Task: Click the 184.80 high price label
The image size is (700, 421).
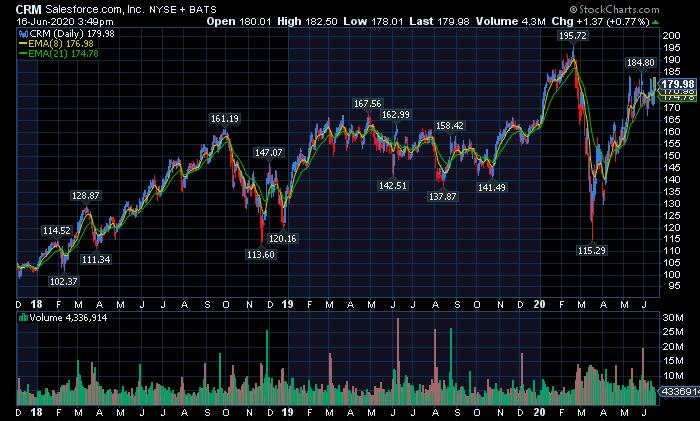Action: tap(641, 63)
